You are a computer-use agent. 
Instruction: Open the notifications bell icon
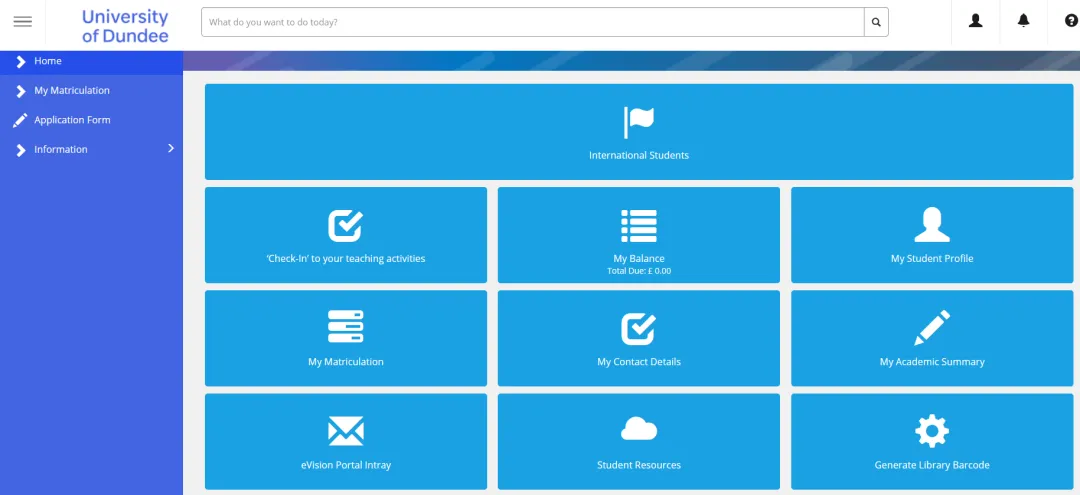point(1024,21)
